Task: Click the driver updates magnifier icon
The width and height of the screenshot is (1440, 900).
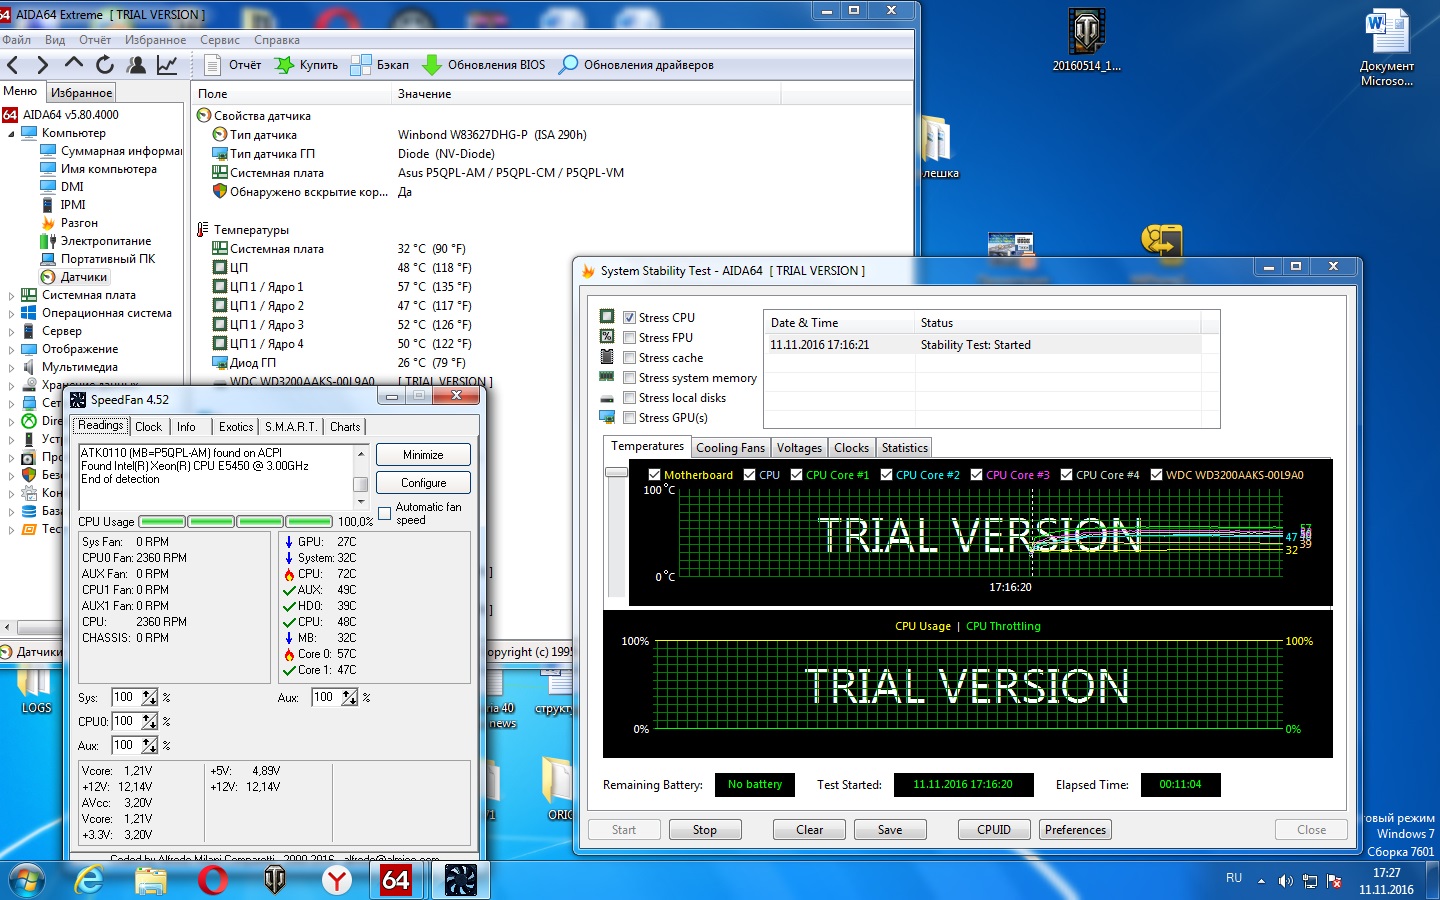Action: point(568,65)
